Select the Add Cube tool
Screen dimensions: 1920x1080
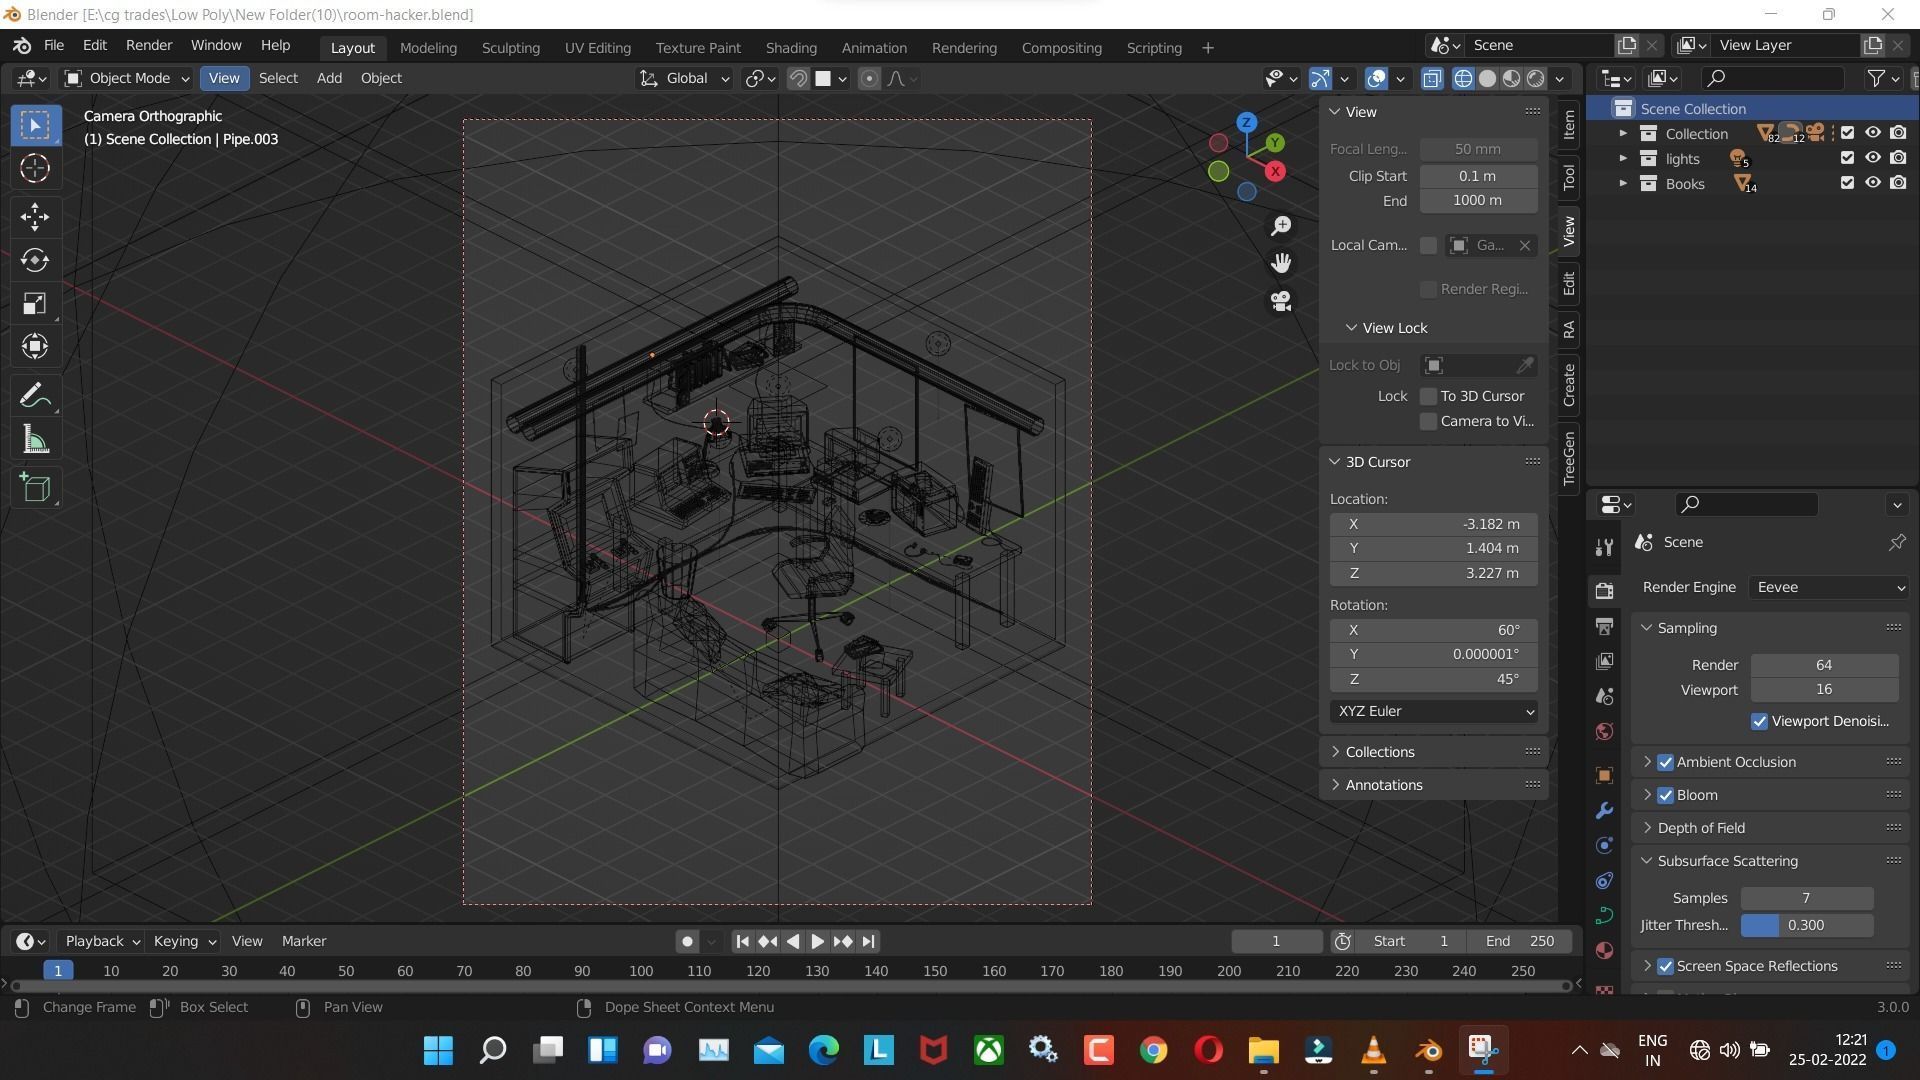click(35, 488)
